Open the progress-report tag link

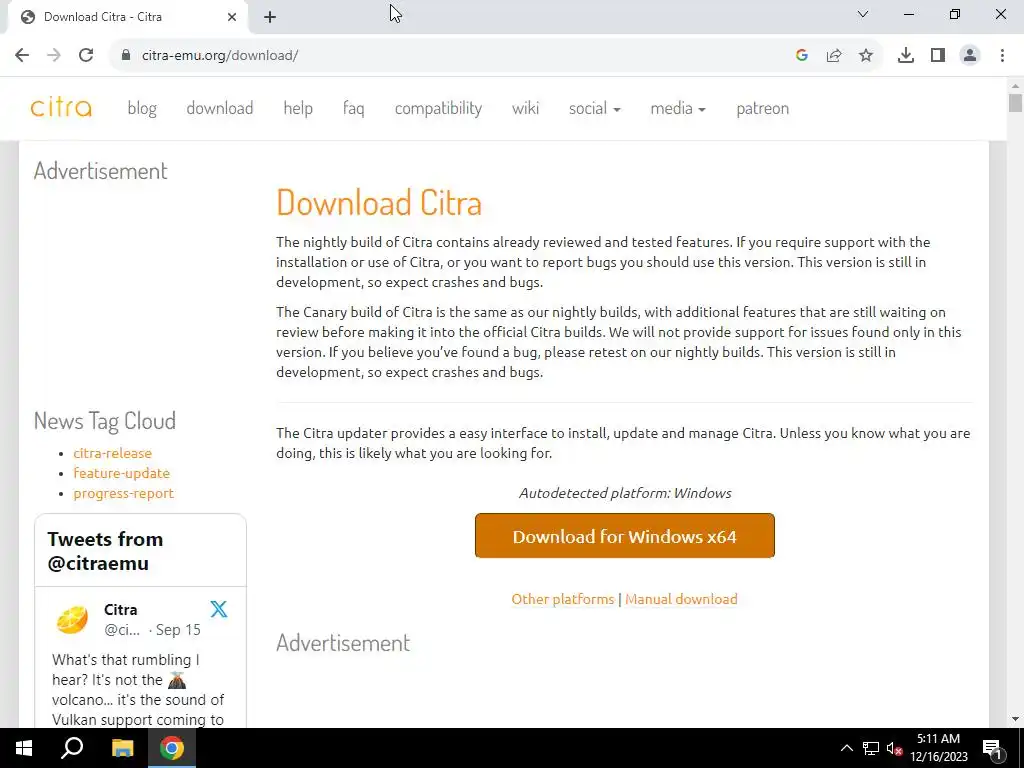tap(123, 493)
